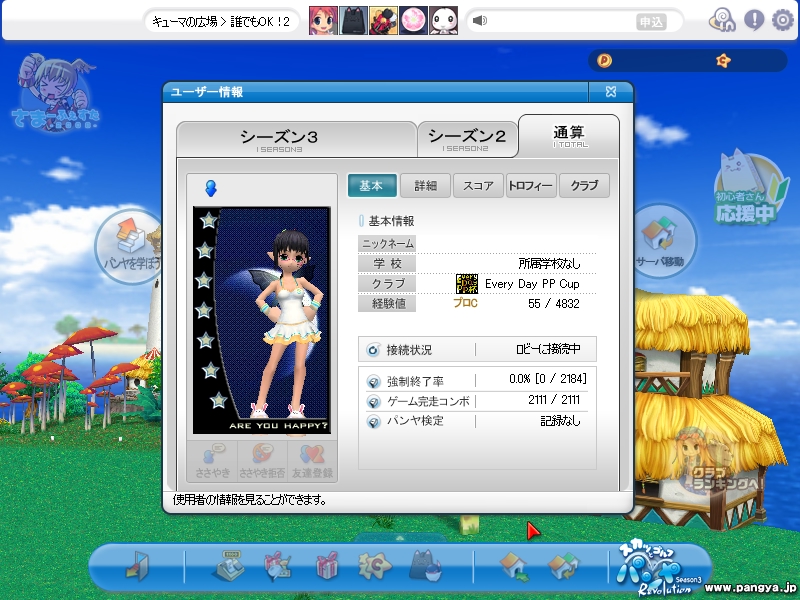Click the pink orb icon in top bar
The image size is (800, 600).
coord(413,21)
